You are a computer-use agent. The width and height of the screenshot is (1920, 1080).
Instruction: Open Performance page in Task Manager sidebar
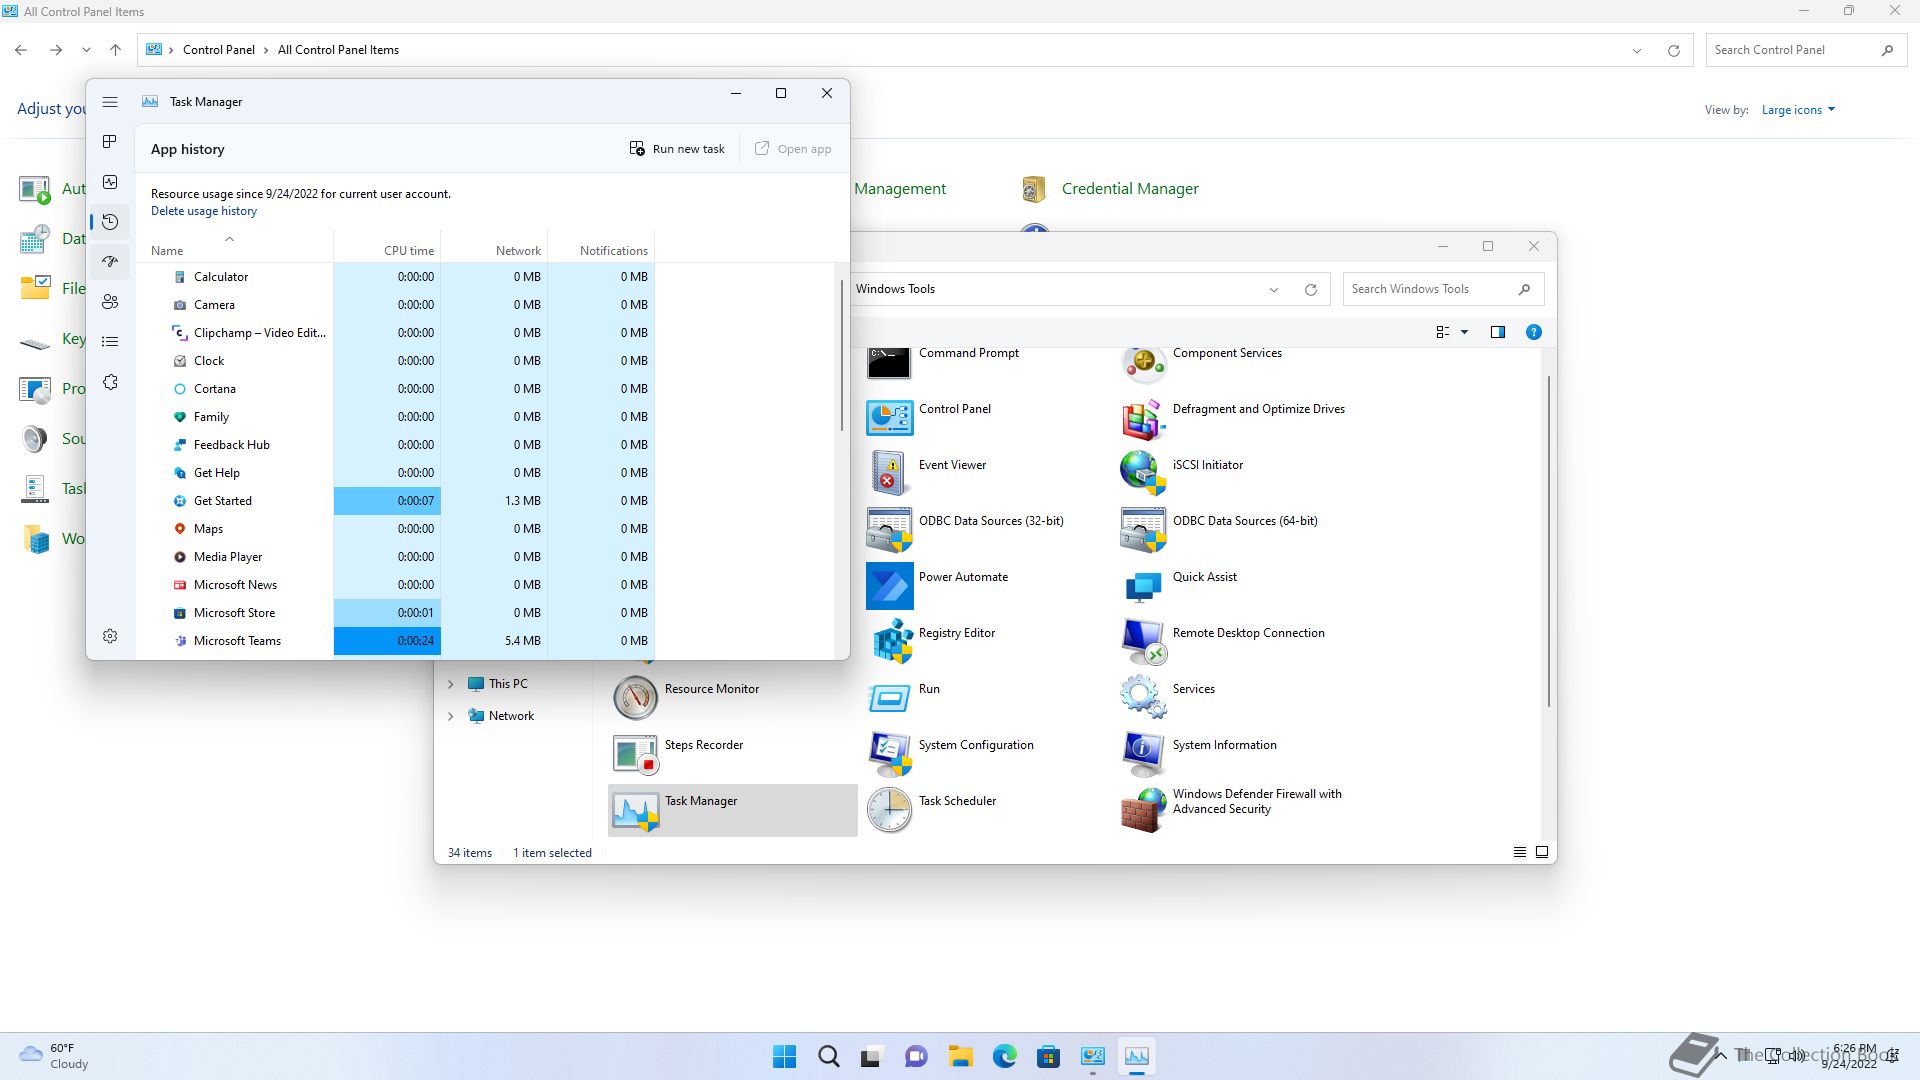[x=110, y=182]
